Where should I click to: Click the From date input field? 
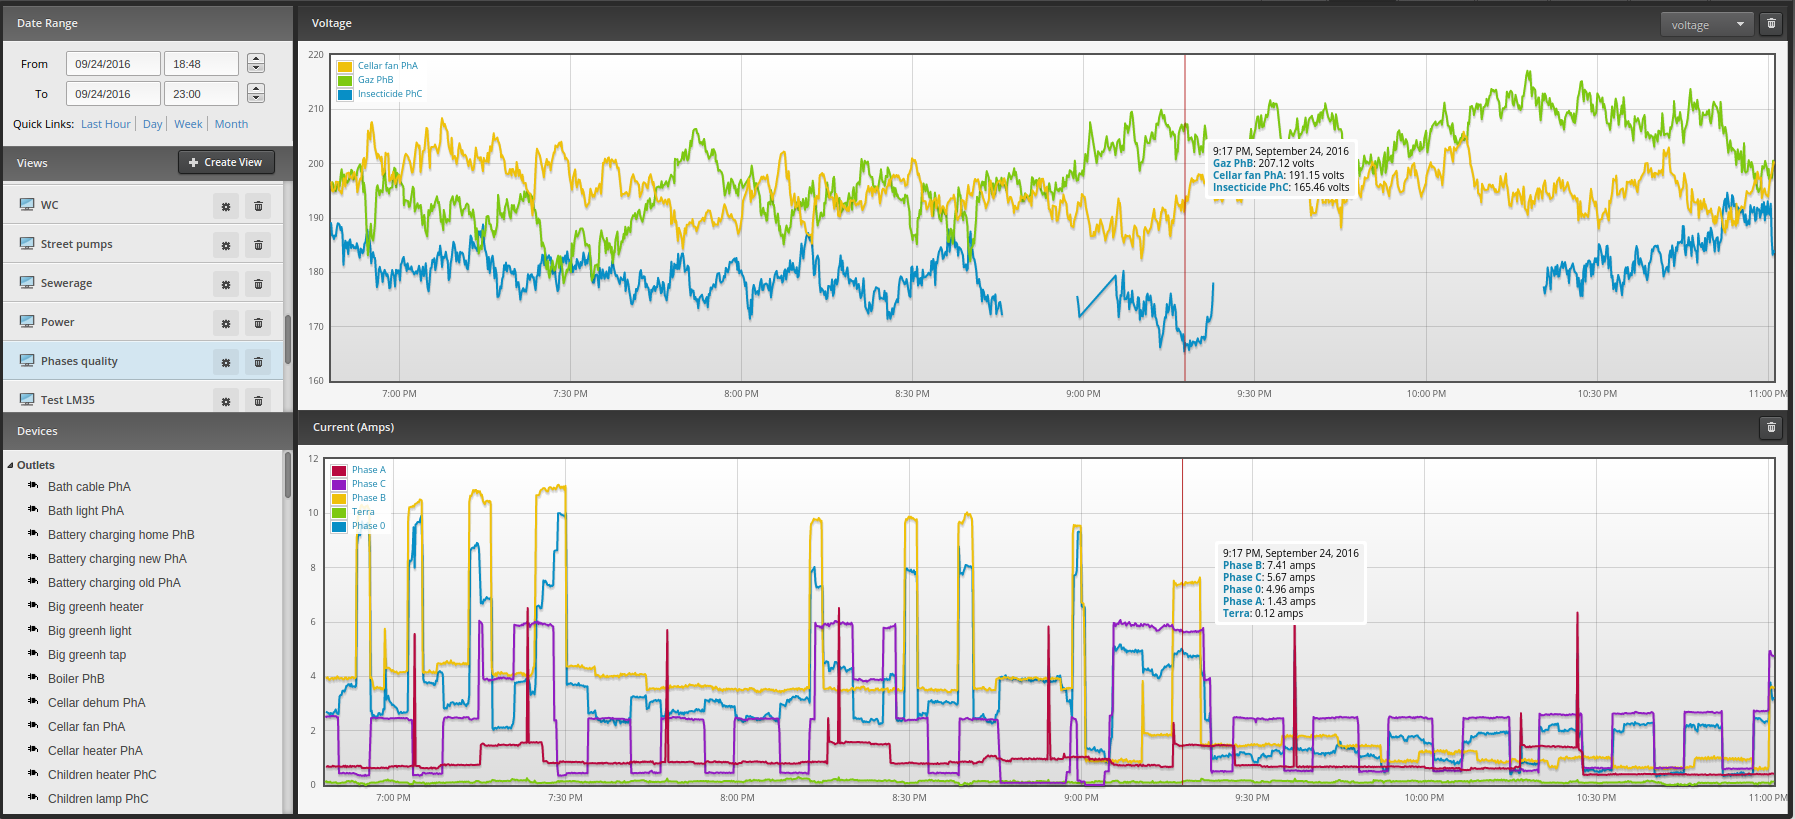[x=113, y=64]
